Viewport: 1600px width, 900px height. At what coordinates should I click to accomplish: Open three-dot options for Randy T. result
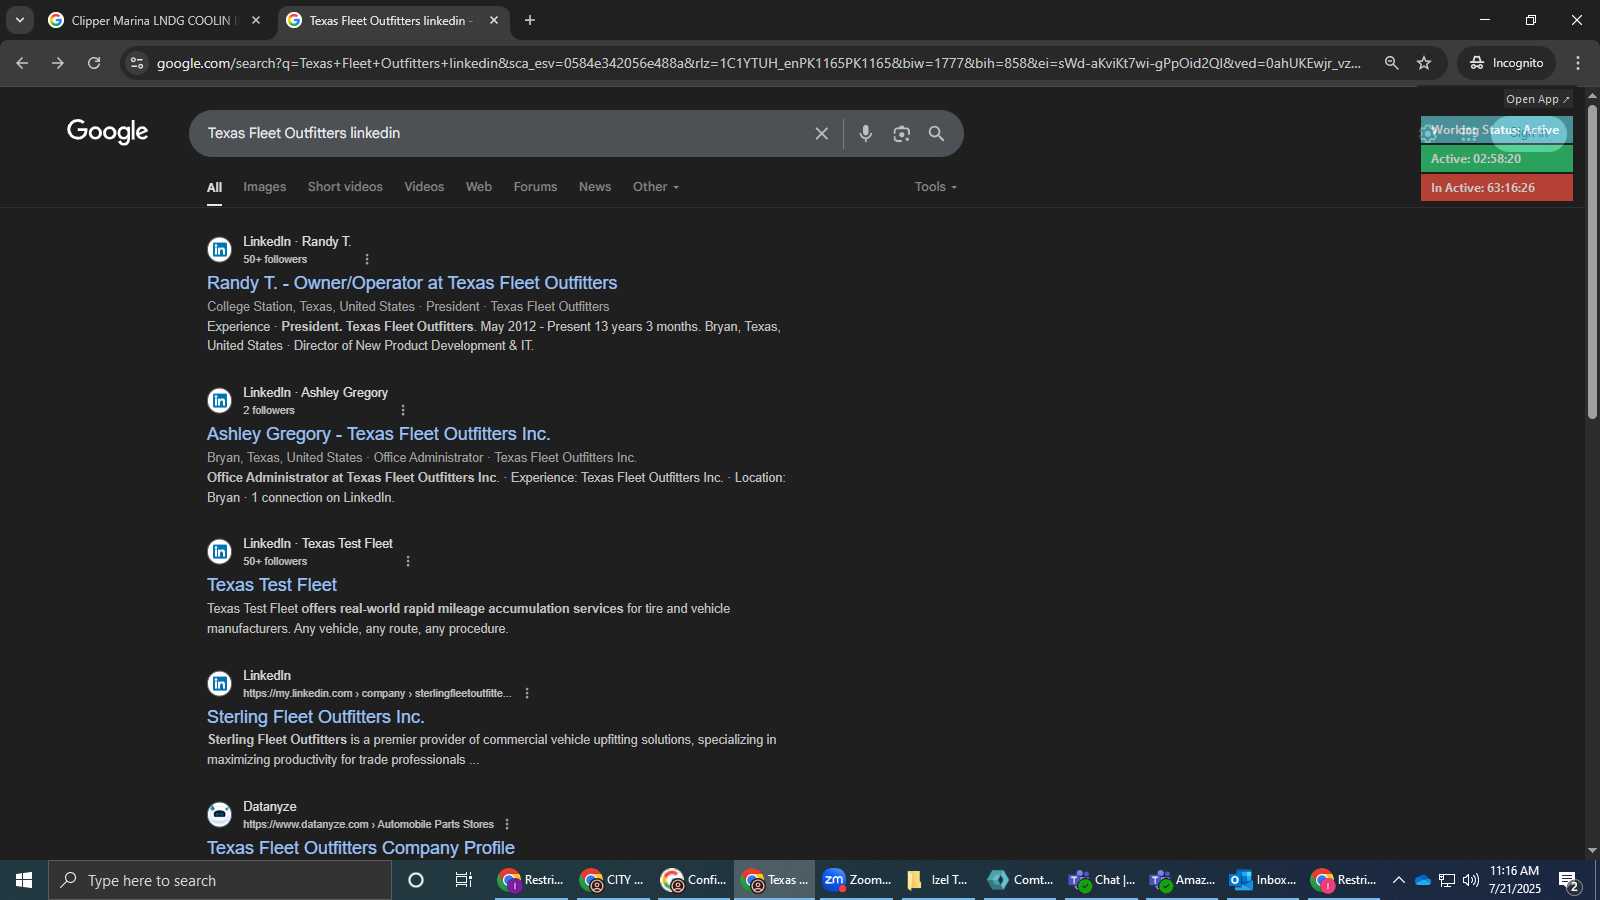click(x=367, y=259)
